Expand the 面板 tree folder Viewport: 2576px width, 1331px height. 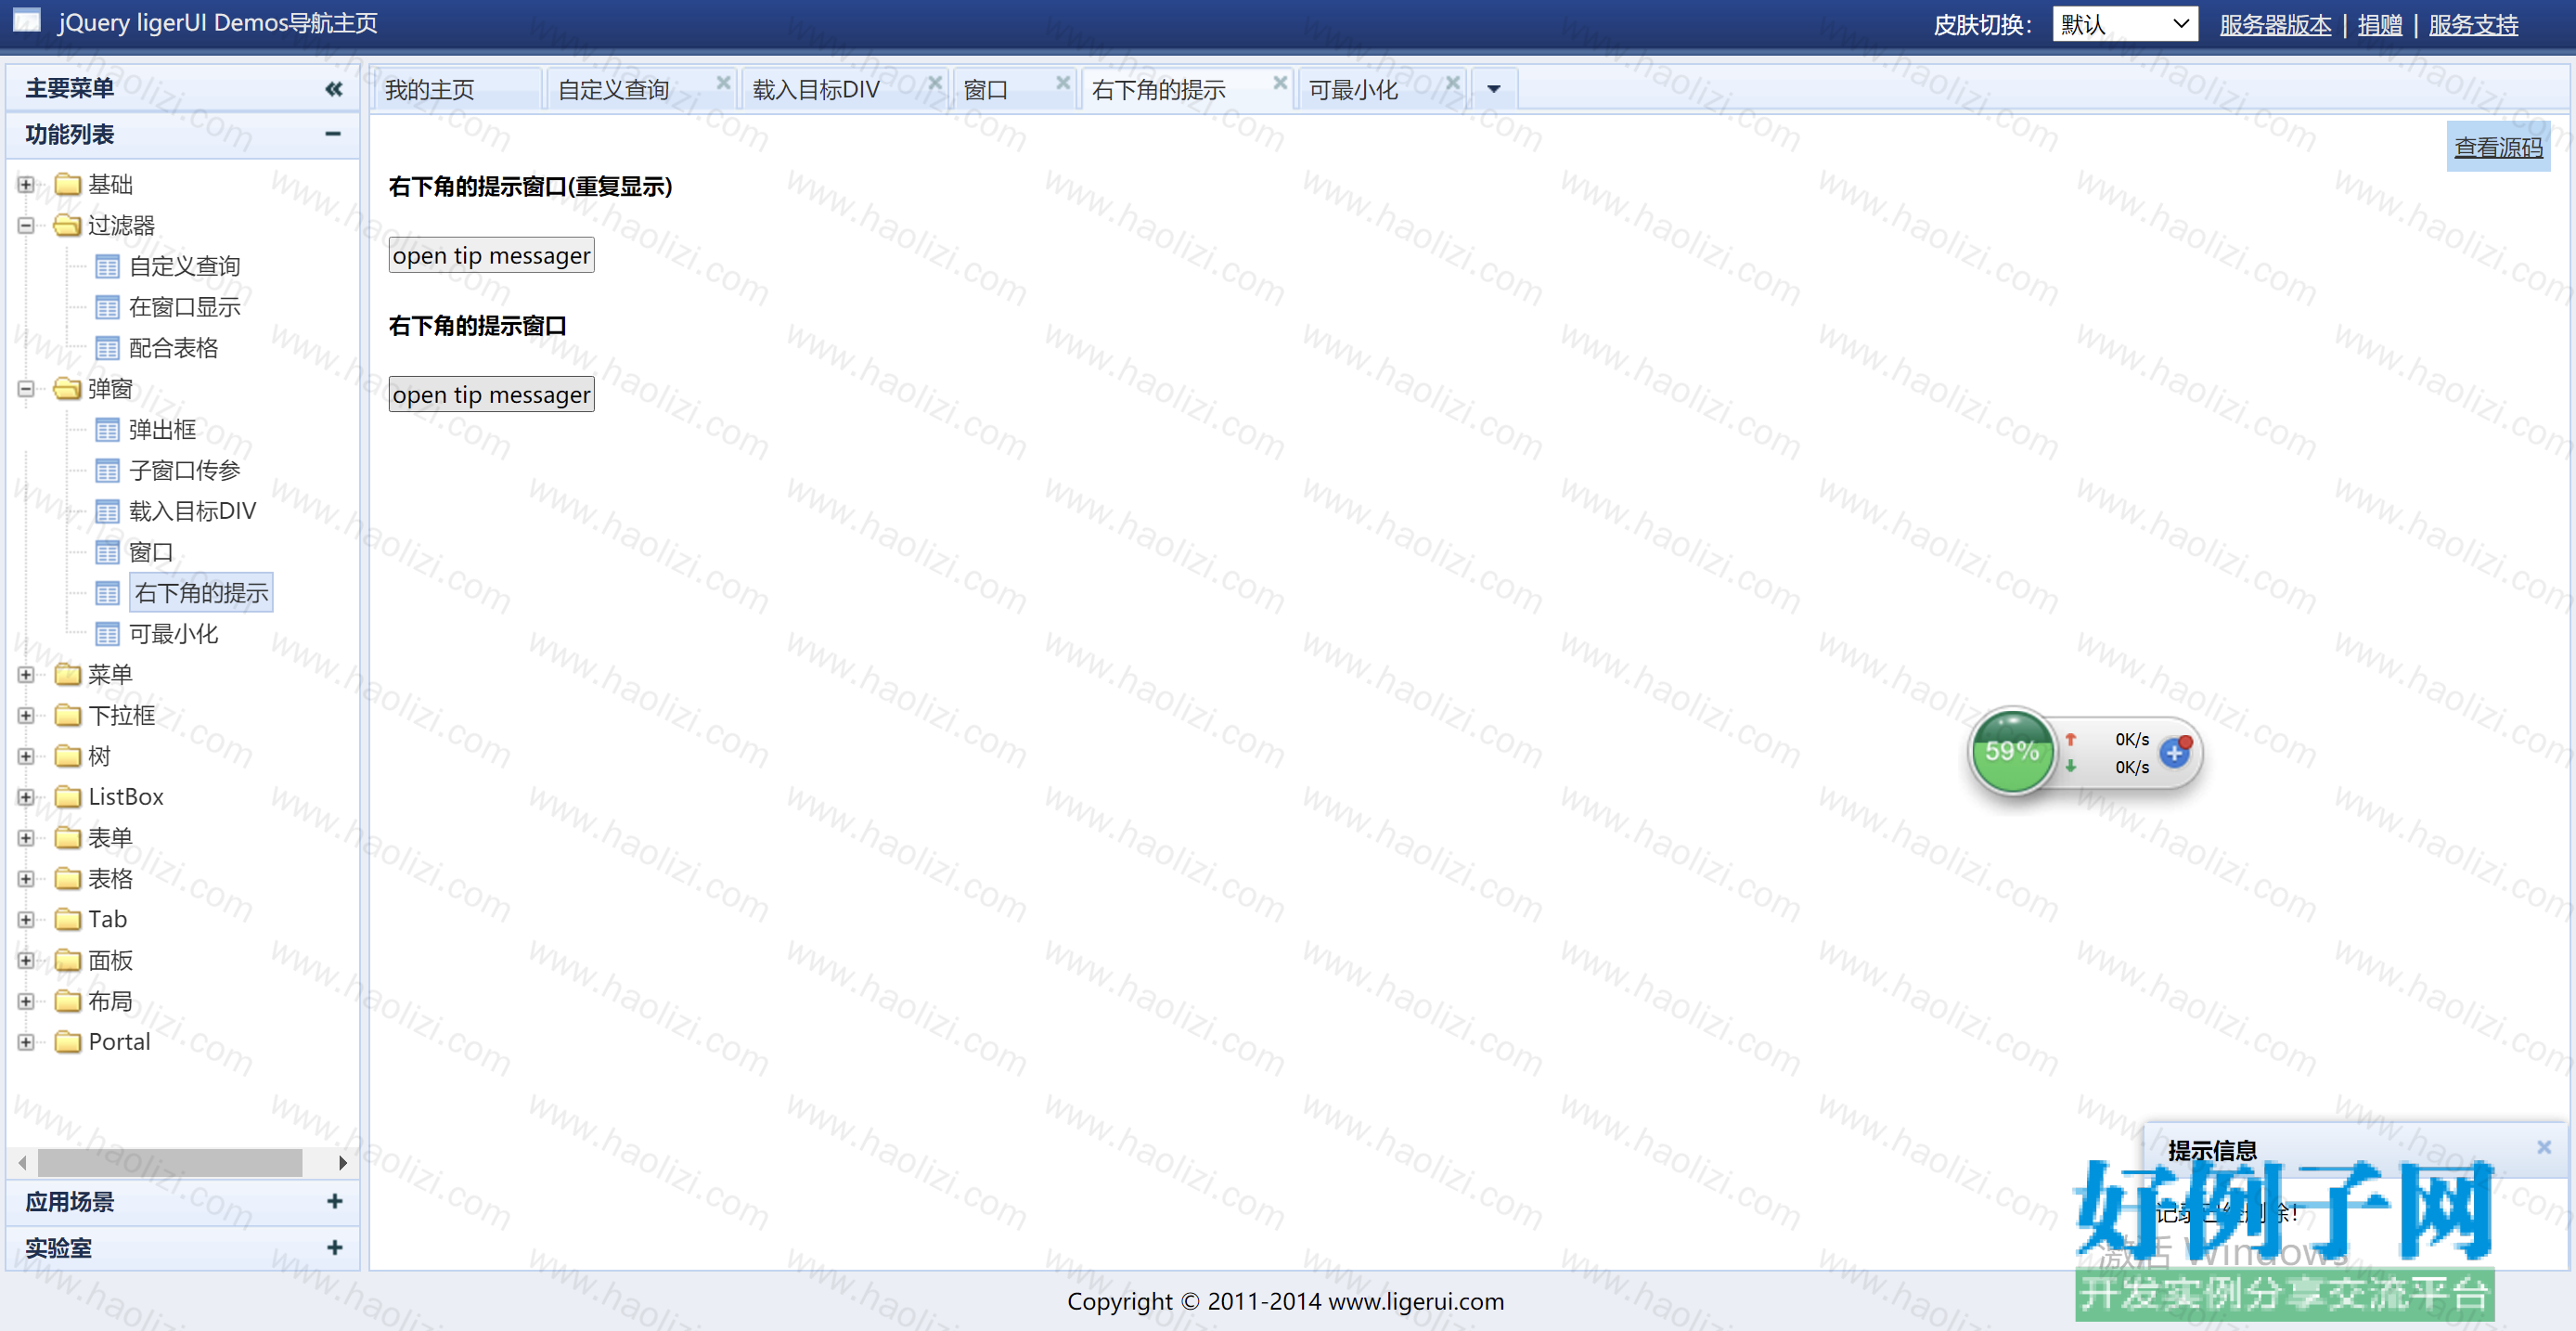[x=26, y=960]
